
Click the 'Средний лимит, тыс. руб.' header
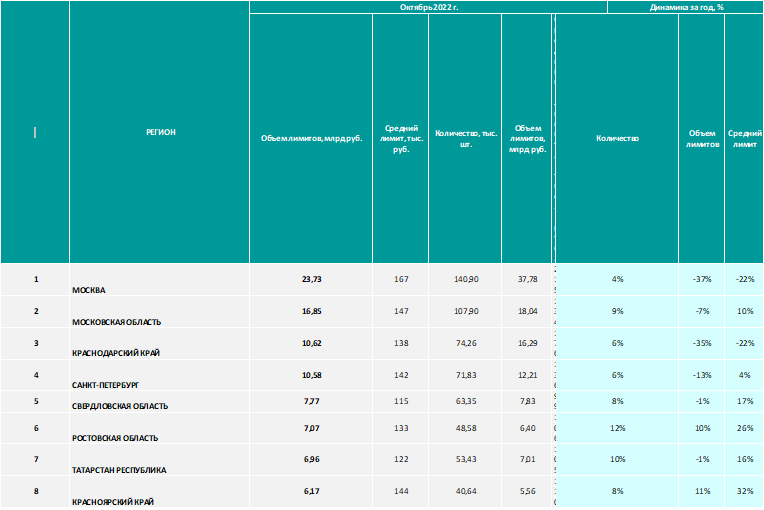pos(401,139)
